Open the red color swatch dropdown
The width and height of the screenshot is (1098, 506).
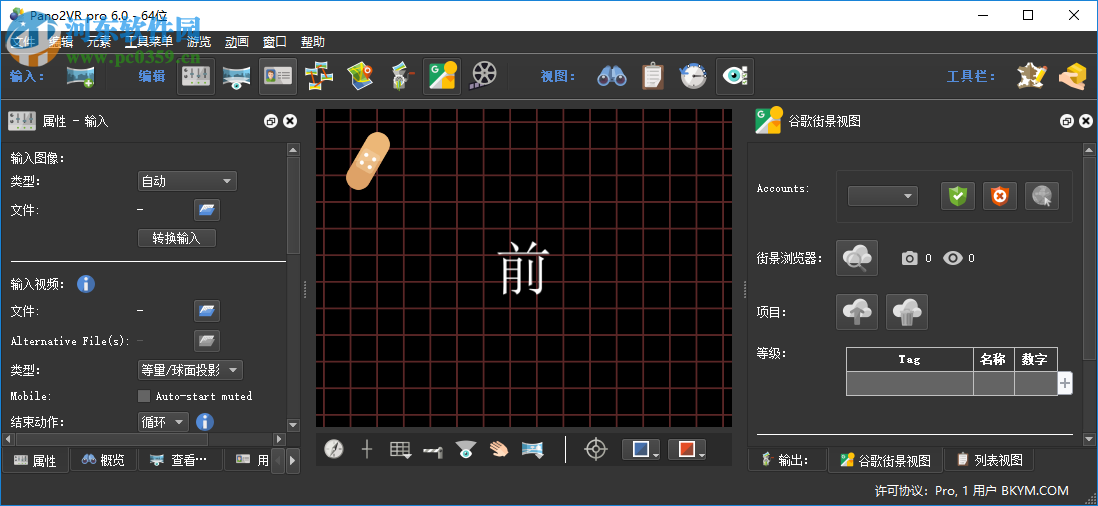pyautogui.click(x=688, y=449)
